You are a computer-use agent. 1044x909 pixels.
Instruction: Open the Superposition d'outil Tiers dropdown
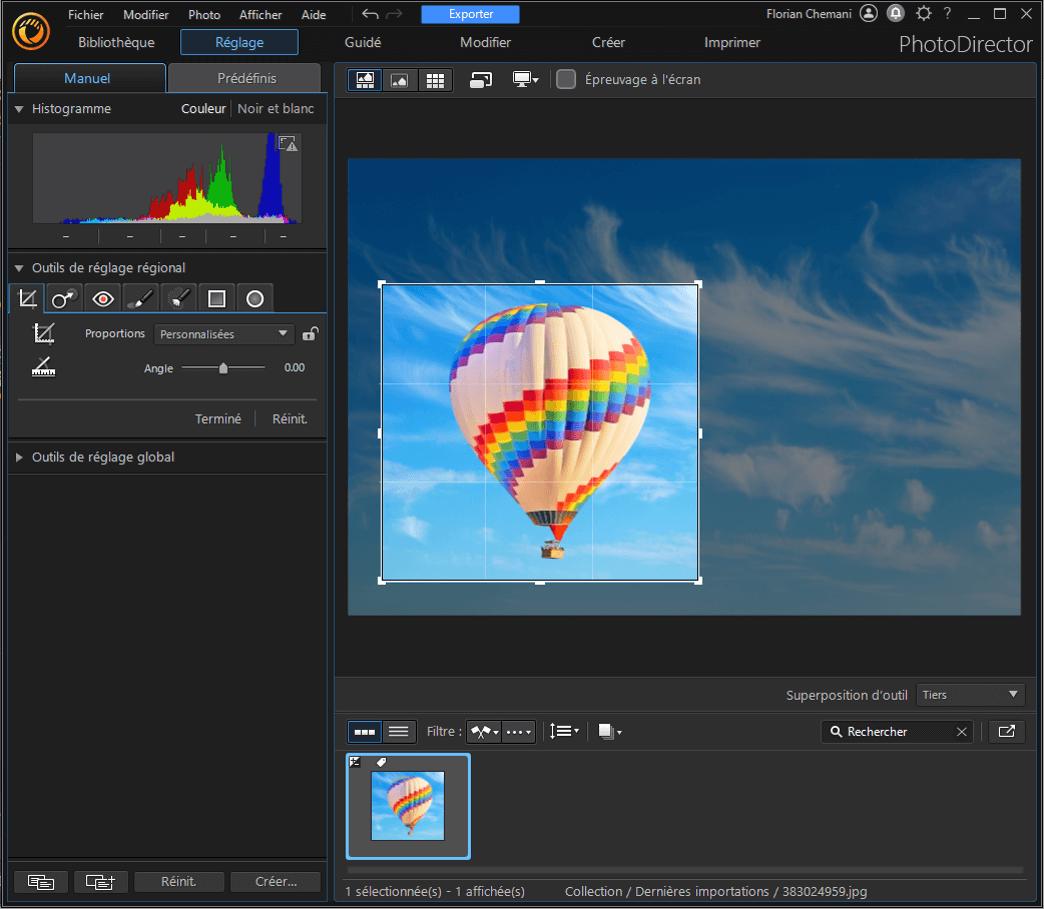pyautogui.click(x=970, y=695)
